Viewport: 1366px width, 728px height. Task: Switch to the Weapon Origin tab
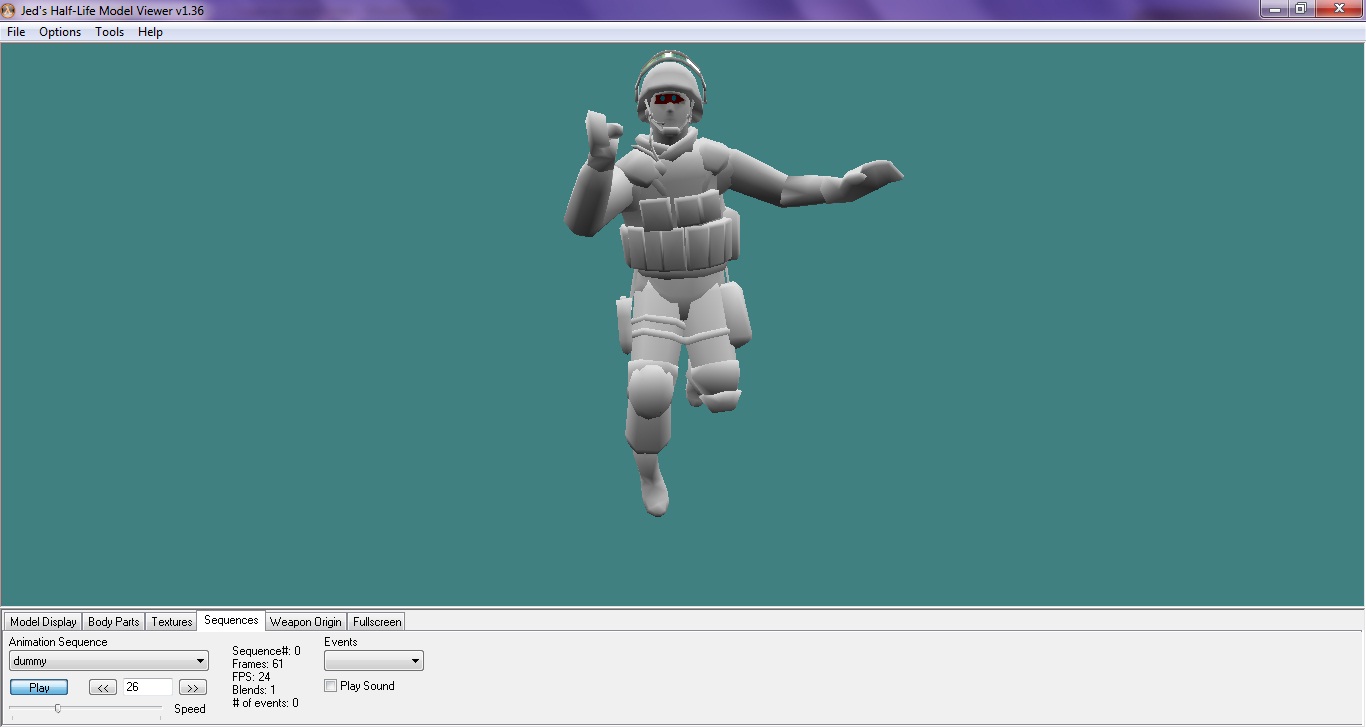306,622
